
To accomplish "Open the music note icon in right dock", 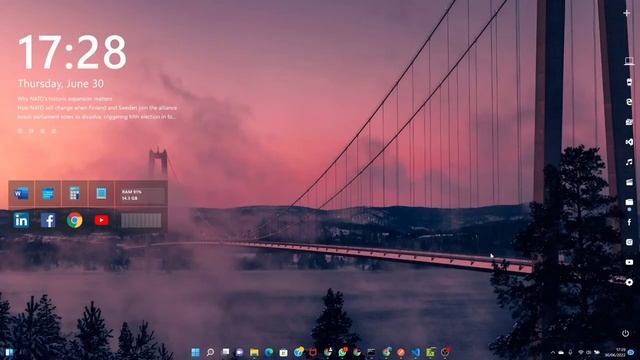I will pos(629,162).
